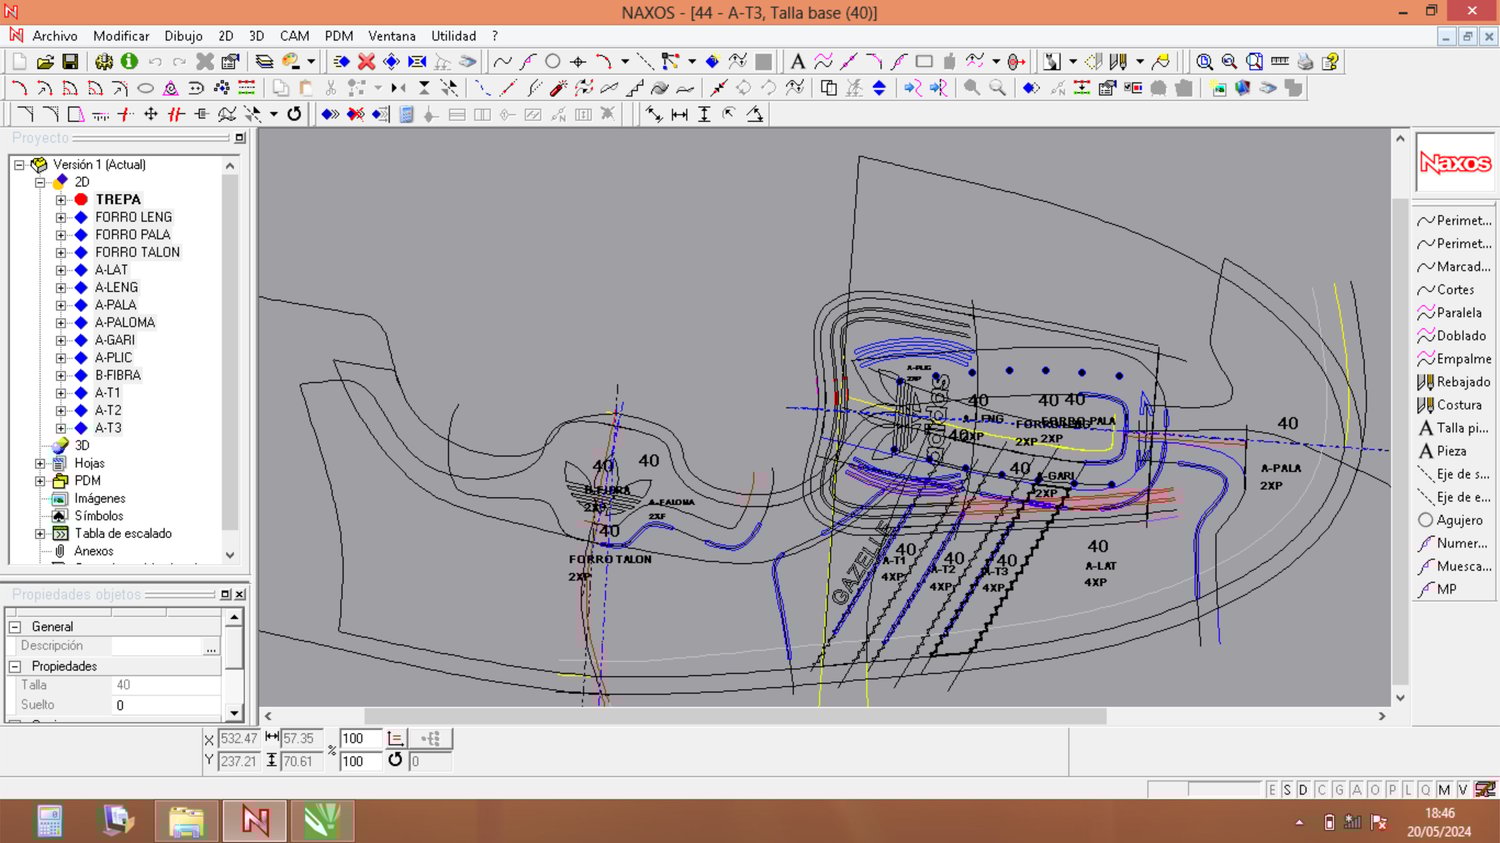Create a new file with the blank page icon
Screen dimensions: 1500x843
(x=19, y=61)
